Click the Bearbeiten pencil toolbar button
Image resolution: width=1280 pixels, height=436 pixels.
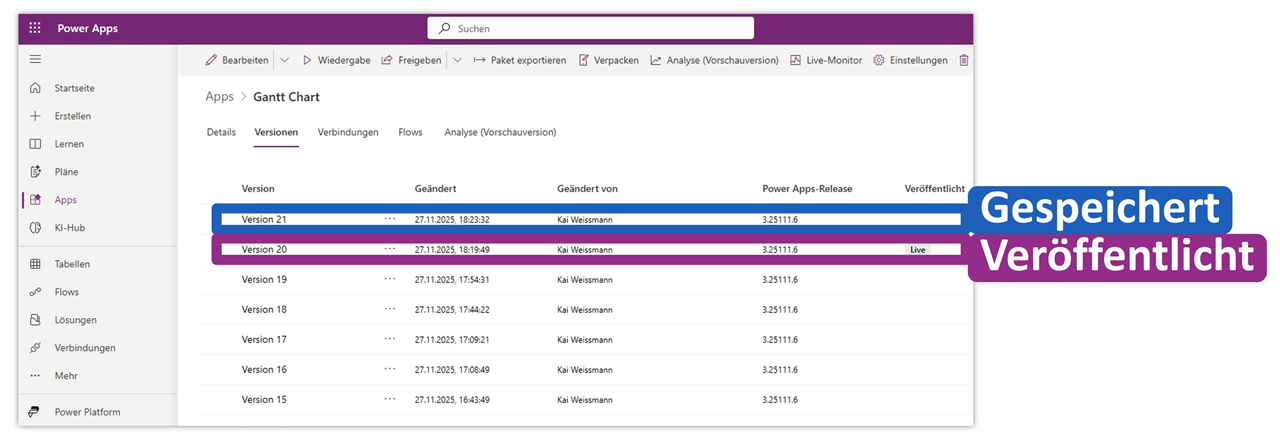[237, 60]
